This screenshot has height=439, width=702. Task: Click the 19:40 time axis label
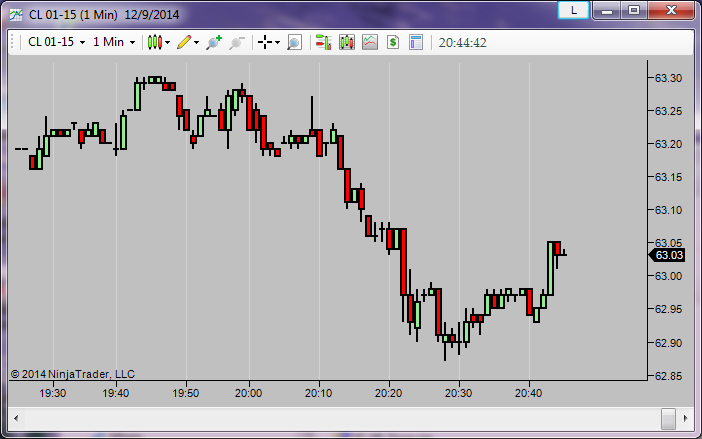coord(116,393)
